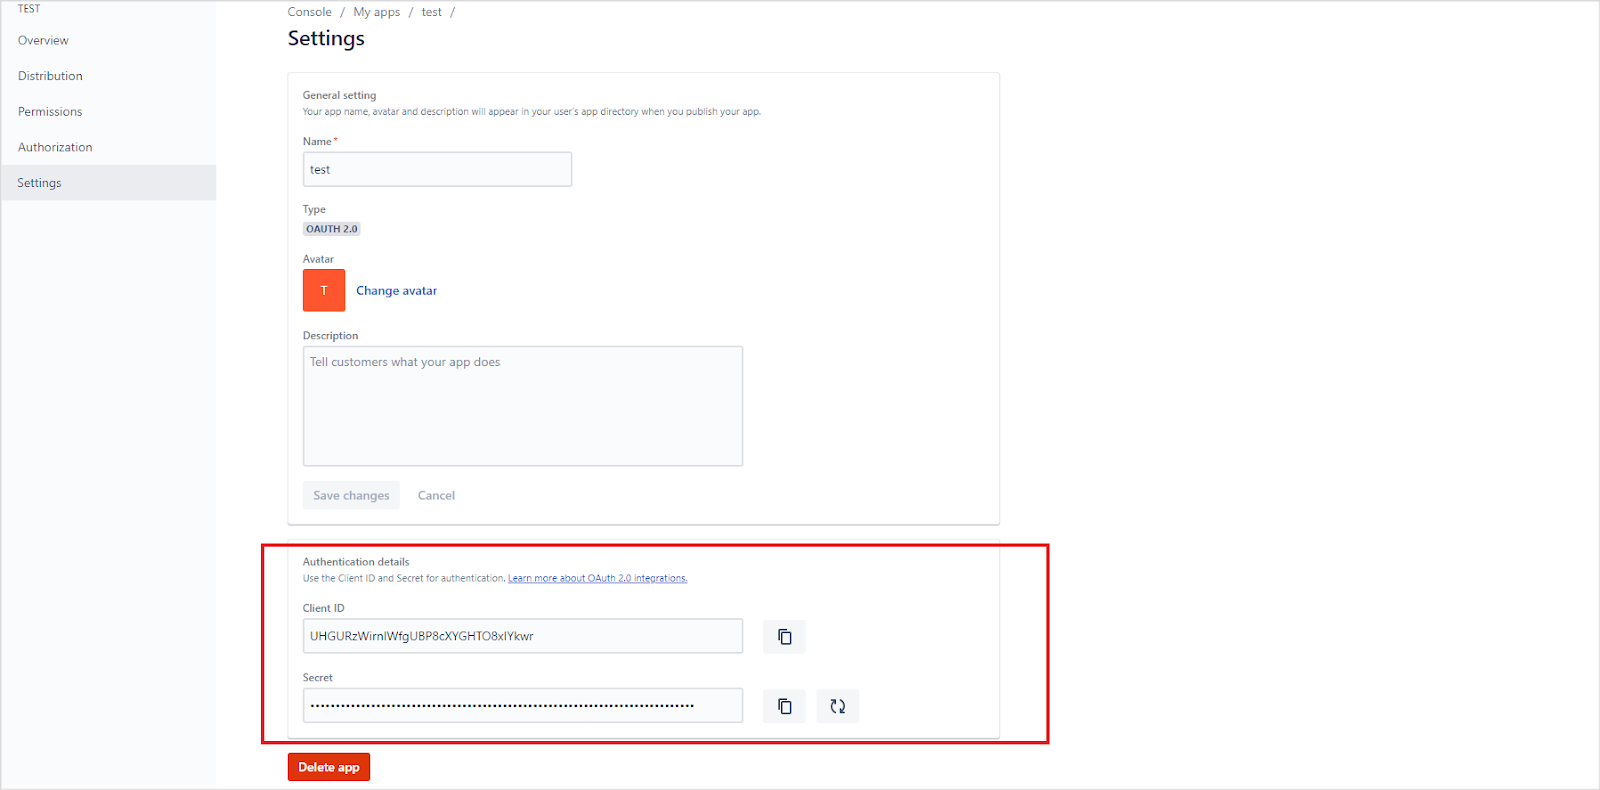The height and width of the screenshot is (790, 1600).
Task: Copy the Client ID to clipboard
Action: tap(784, 637)
